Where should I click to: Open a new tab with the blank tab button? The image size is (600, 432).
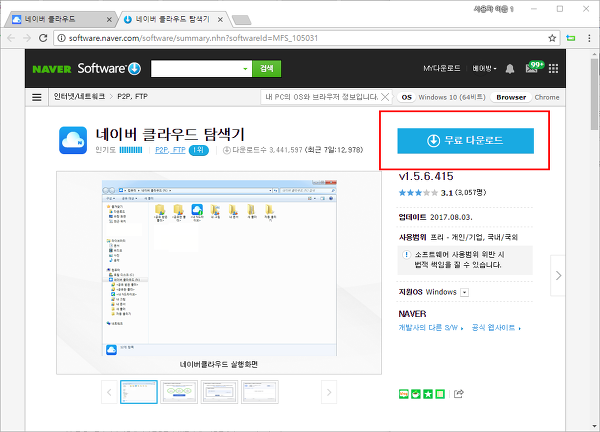click(x=241, y=20)
